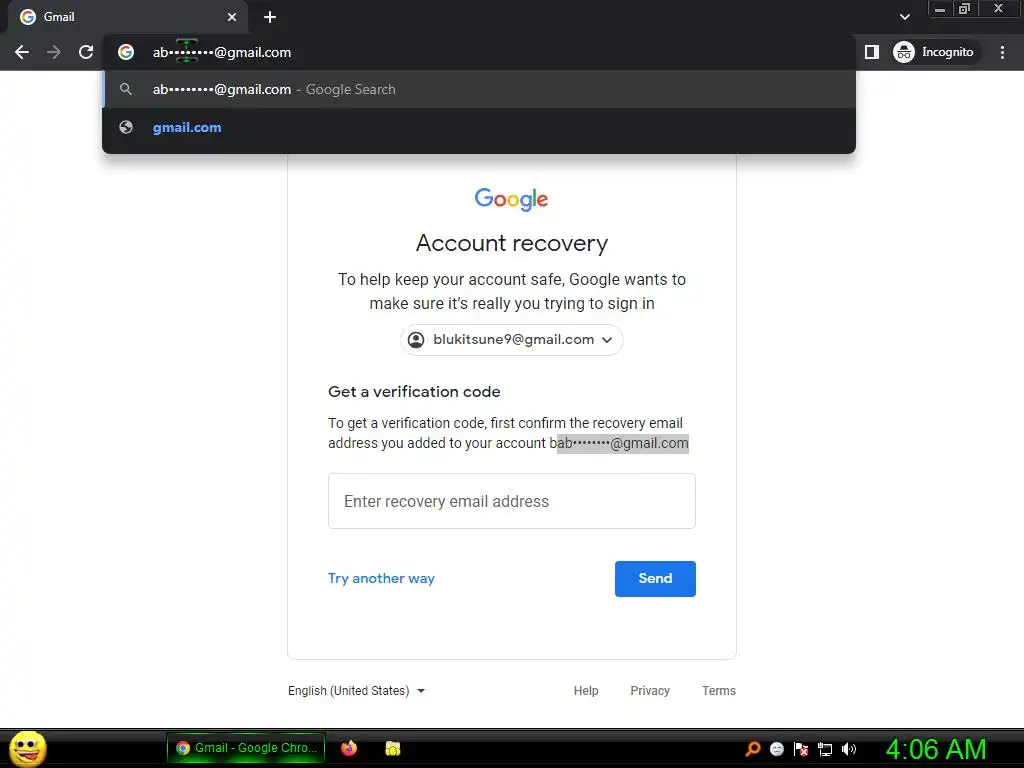Click the globe icon beside gmail.com

pyautogui.click(x=126, y=127)
